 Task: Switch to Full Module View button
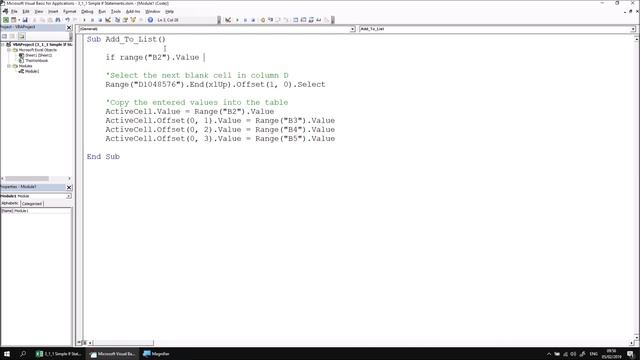[x=84, y=343]
